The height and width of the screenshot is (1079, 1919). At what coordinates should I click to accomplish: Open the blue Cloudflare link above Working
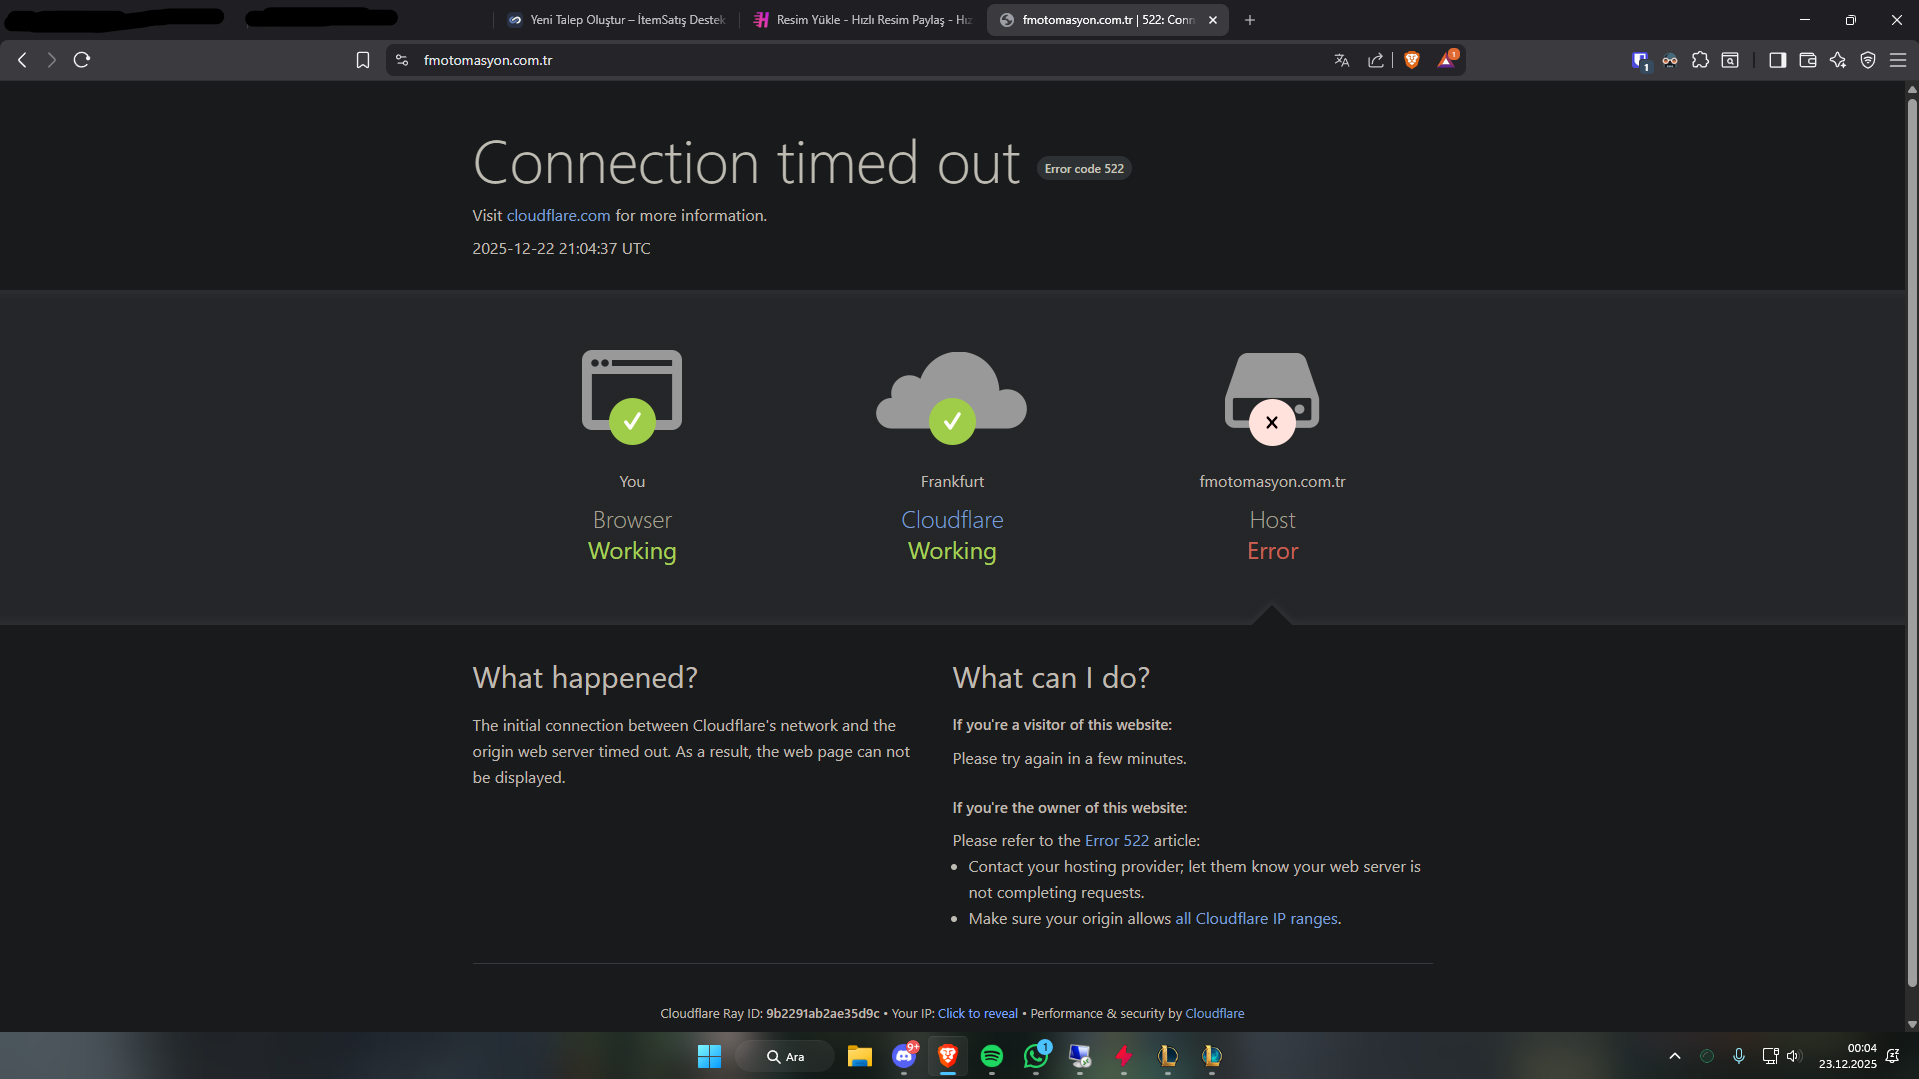[952, 520]
